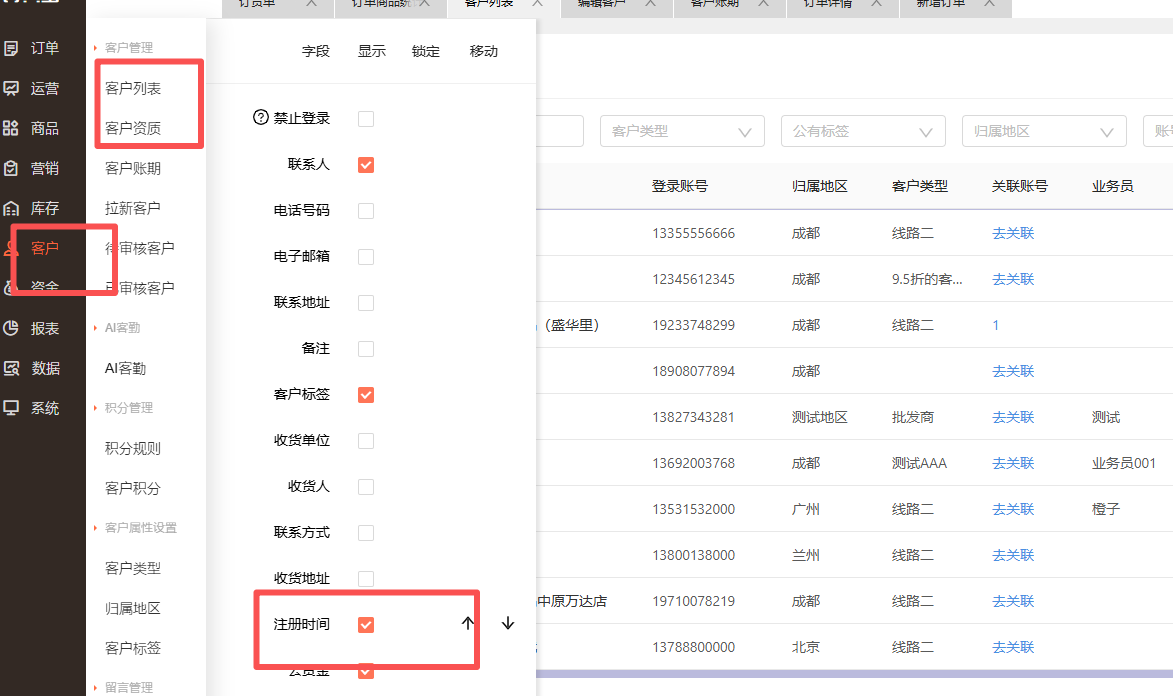Image resolution: width=1173 pixels, height=696 pixels.
Task: Click 去关联 for account 13531532000
Action: [x=1013, y=510]
